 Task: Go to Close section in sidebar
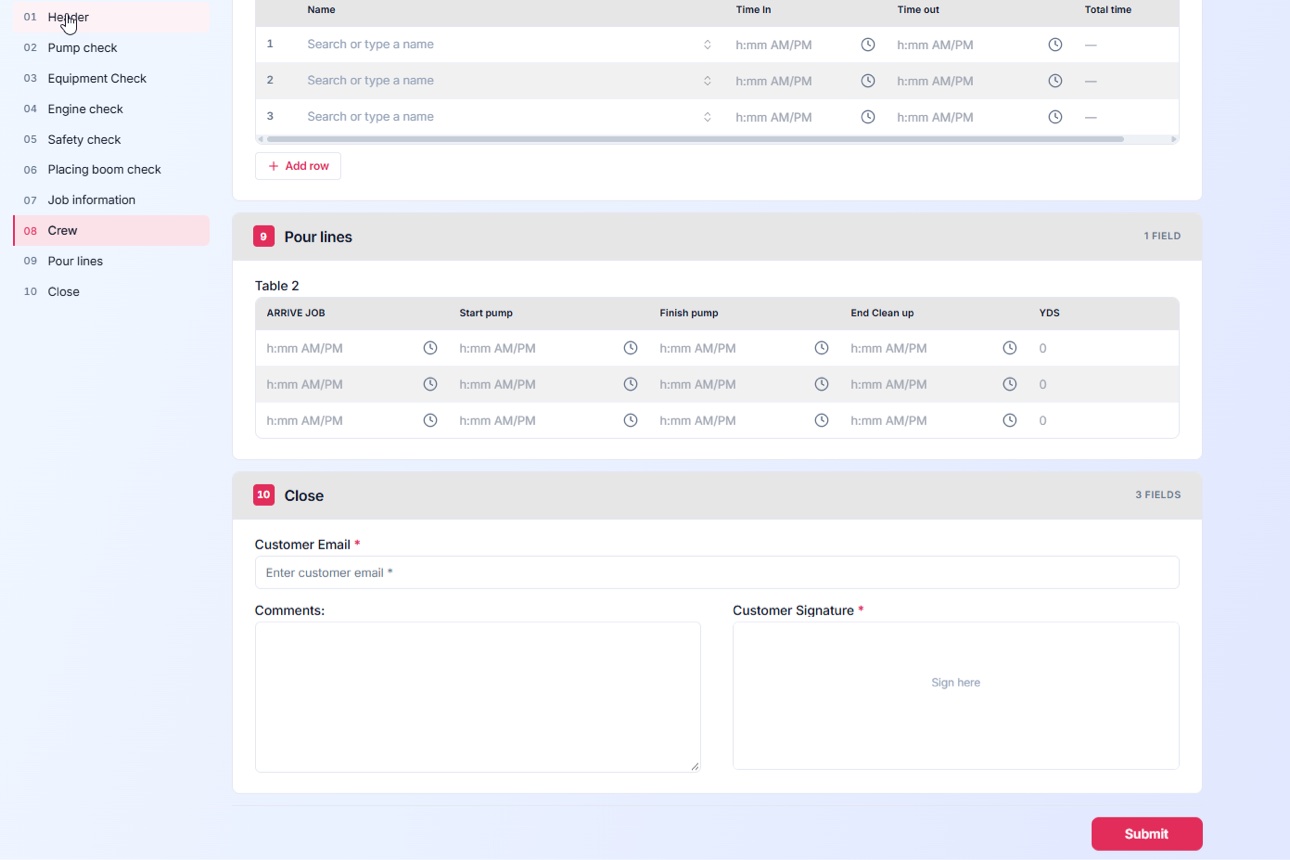111,292
